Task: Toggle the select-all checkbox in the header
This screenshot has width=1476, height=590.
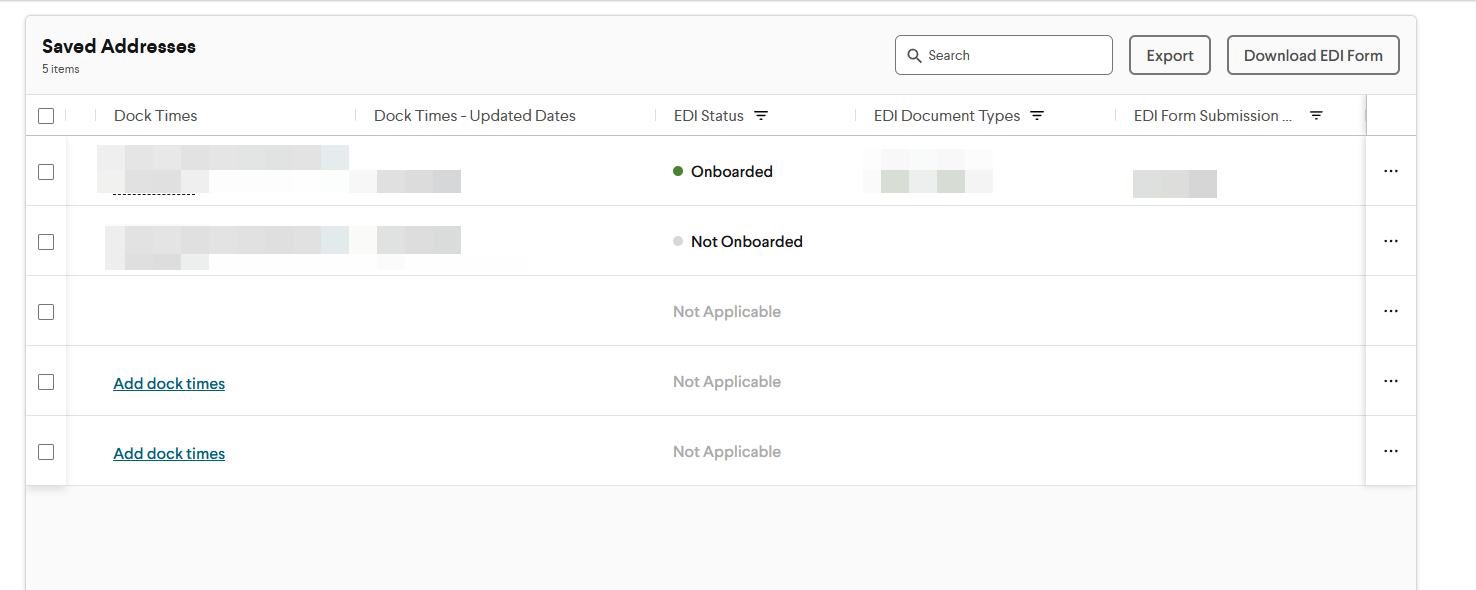Action: (46, 116)
